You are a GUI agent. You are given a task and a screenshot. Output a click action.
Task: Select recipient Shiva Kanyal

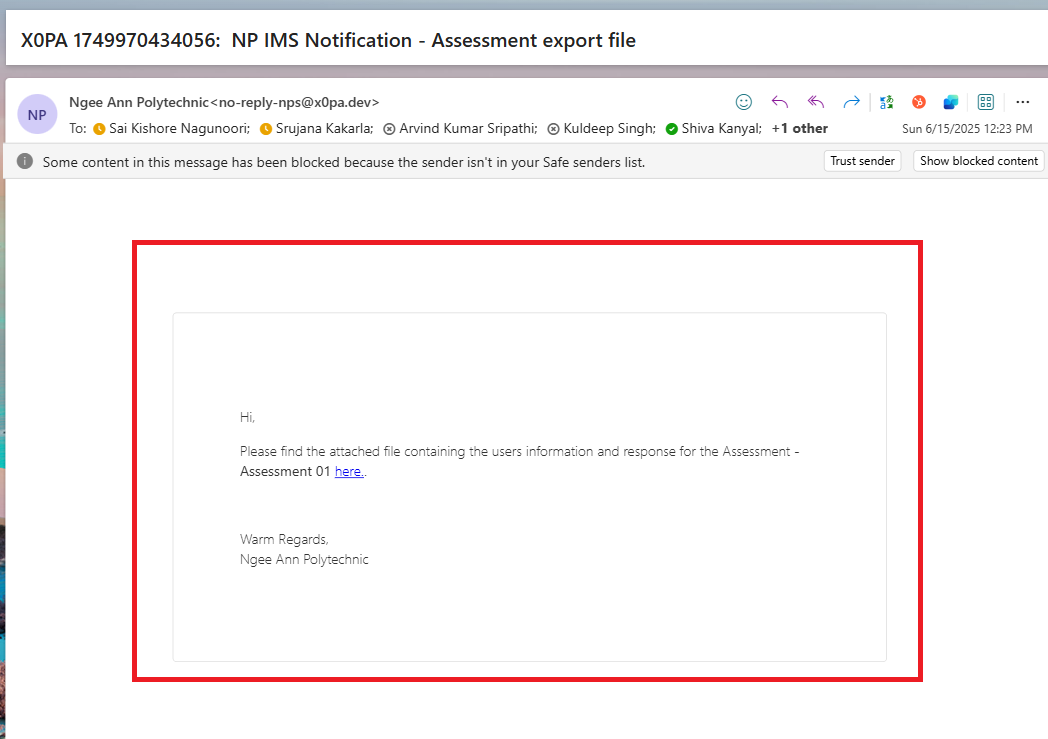[x=721, y=128]
